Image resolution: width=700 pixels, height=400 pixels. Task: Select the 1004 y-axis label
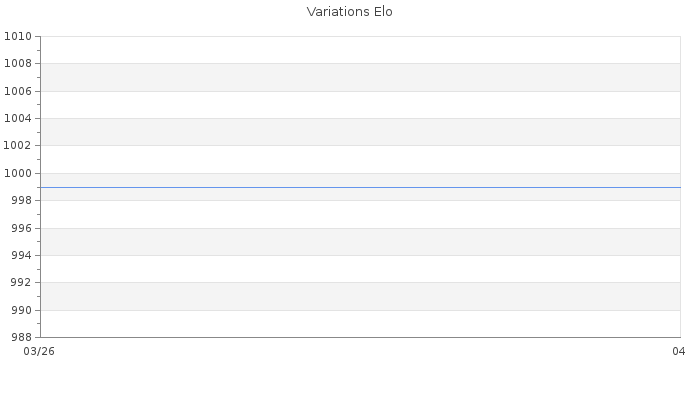(x=18, y=118)
